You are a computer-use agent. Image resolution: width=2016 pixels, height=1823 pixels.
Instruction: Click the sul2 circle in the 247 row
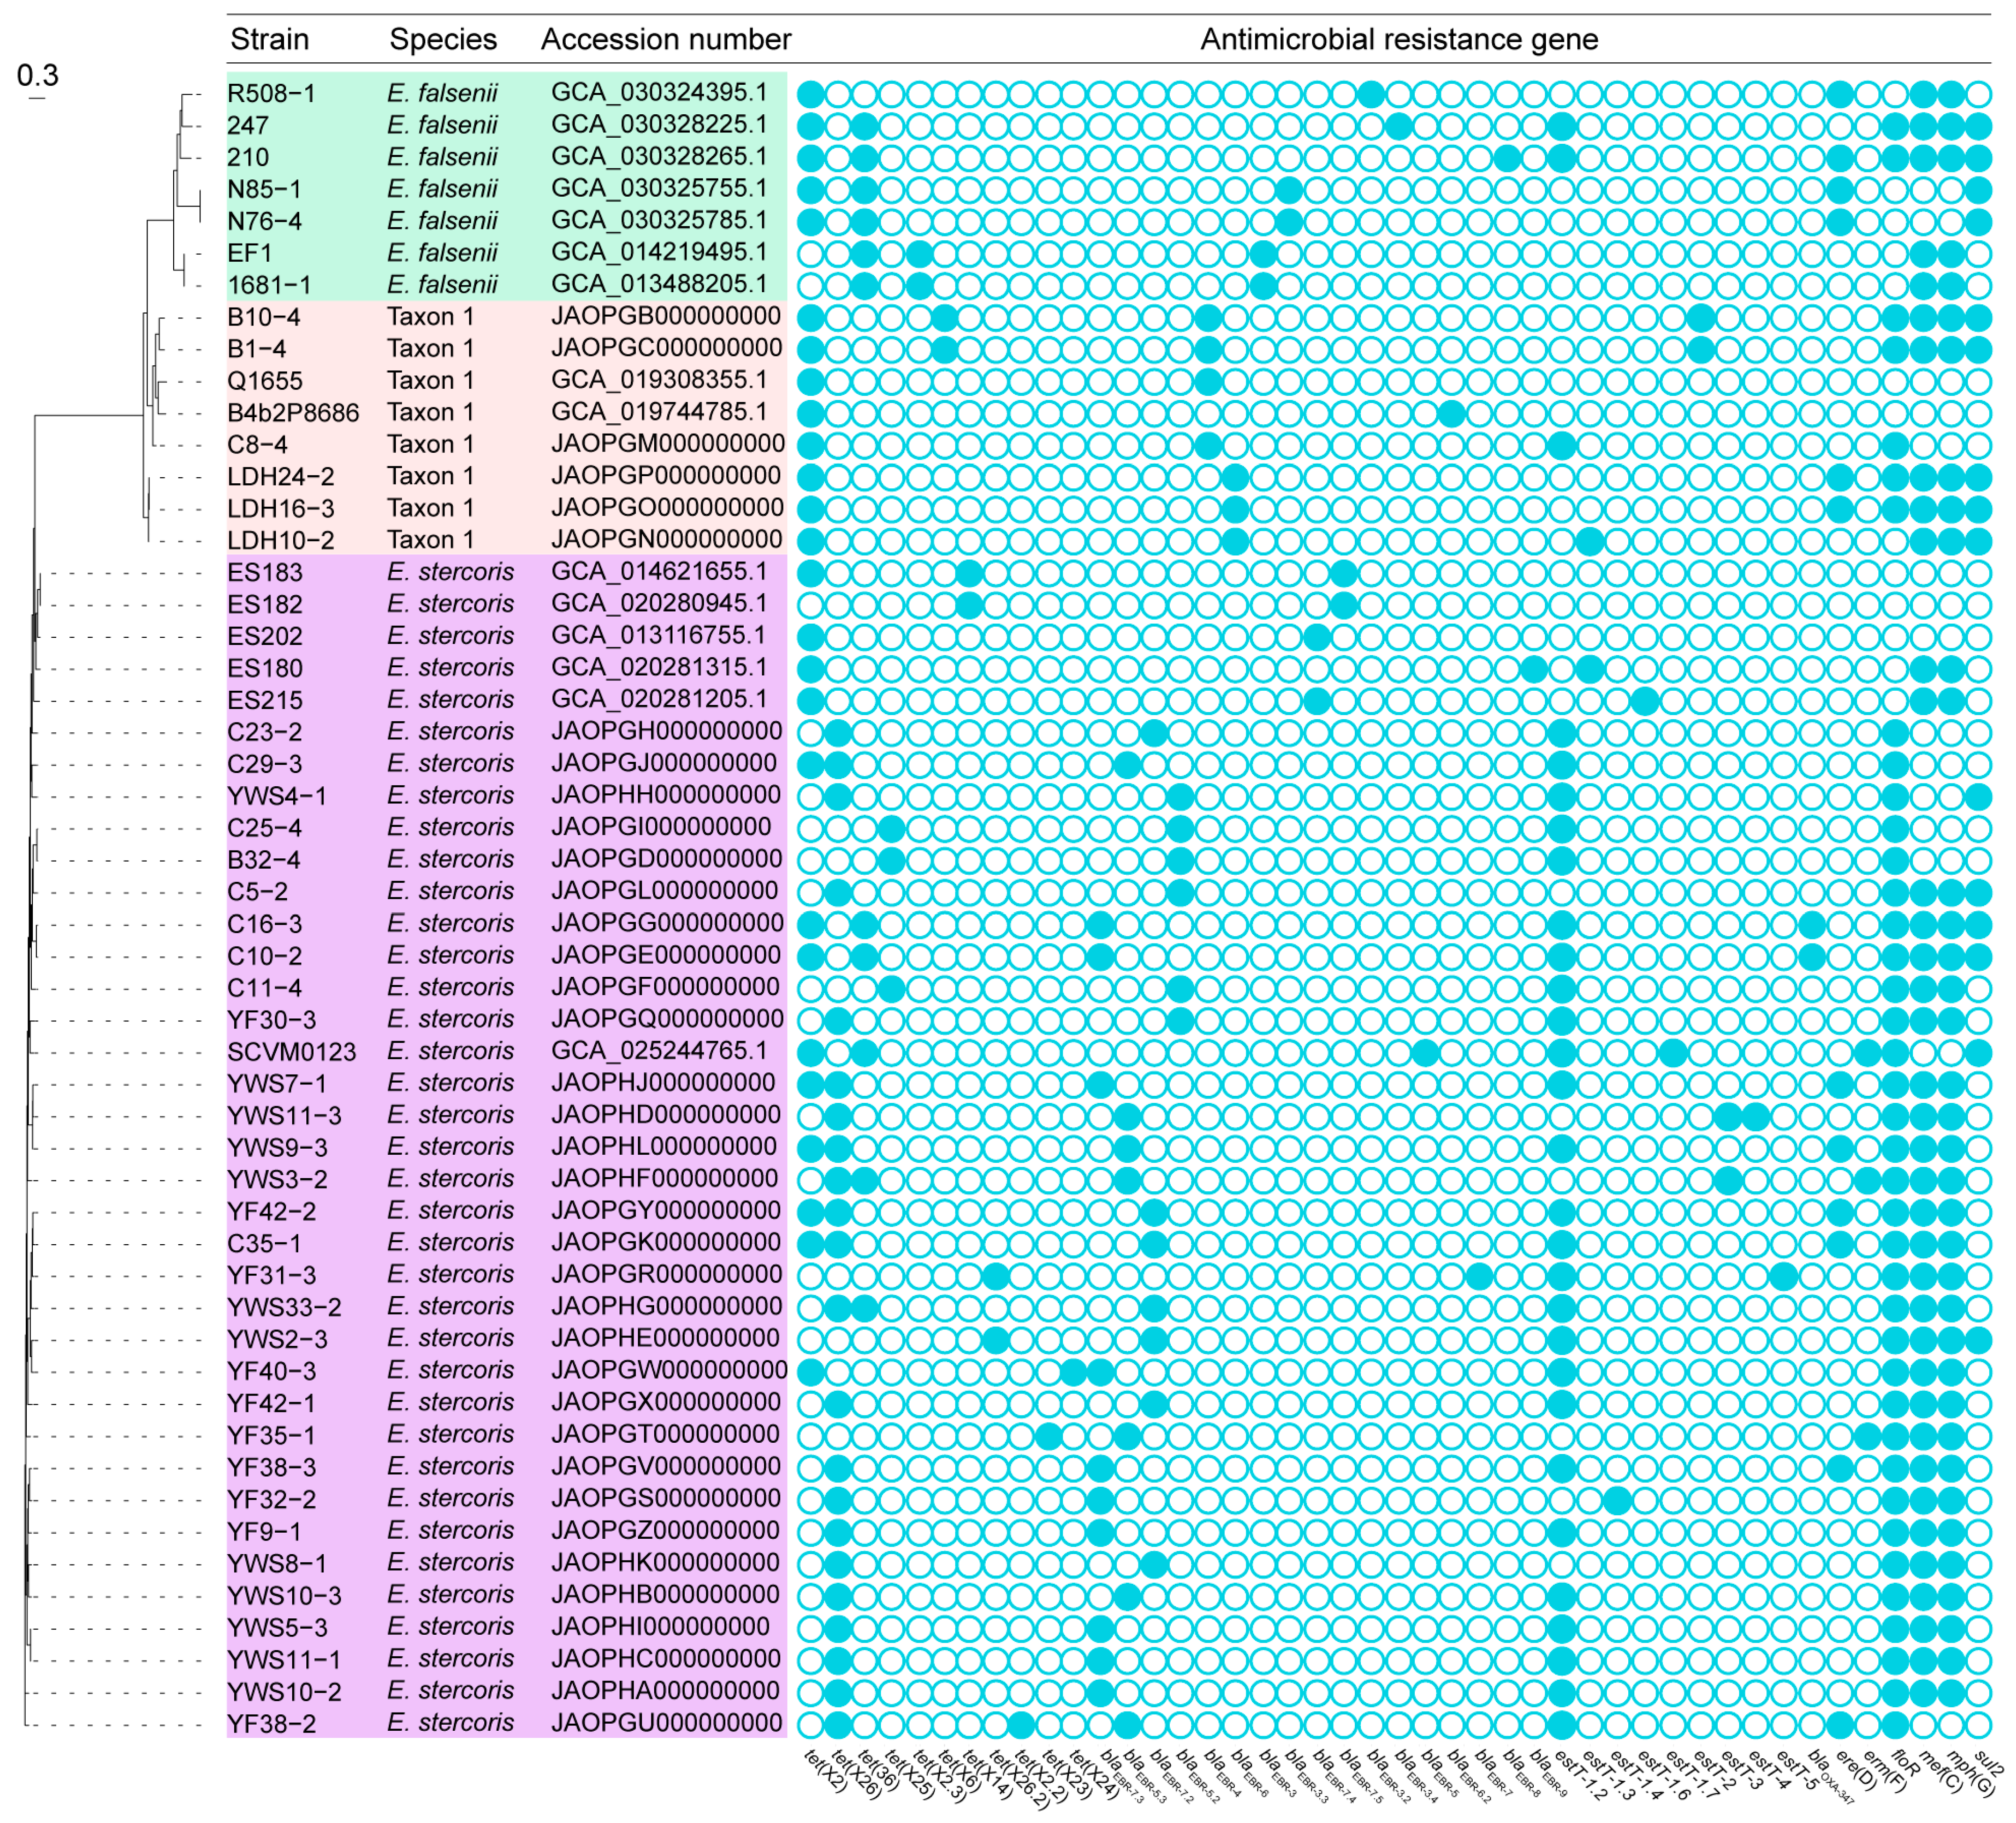click(x=1978, y=127)
